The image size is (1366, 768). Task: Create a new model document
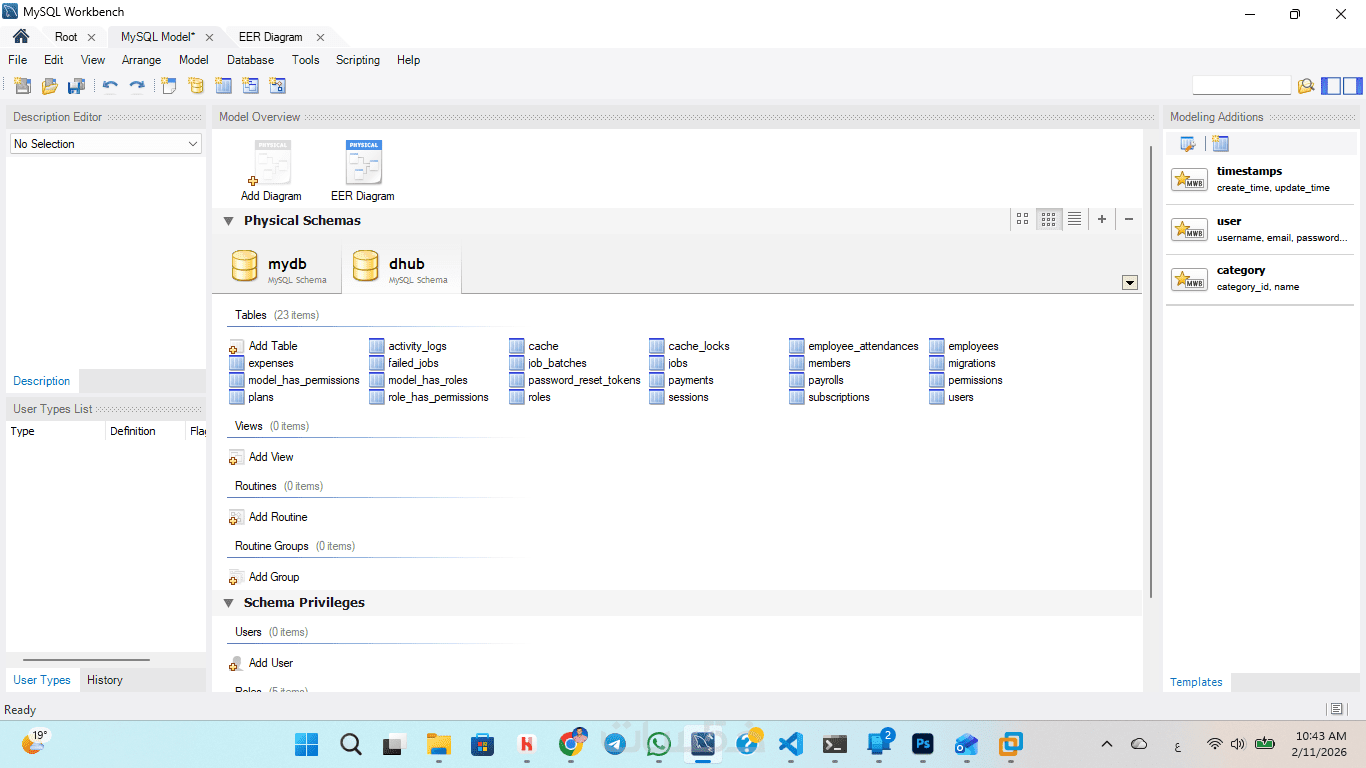click(x=22, y=86)
